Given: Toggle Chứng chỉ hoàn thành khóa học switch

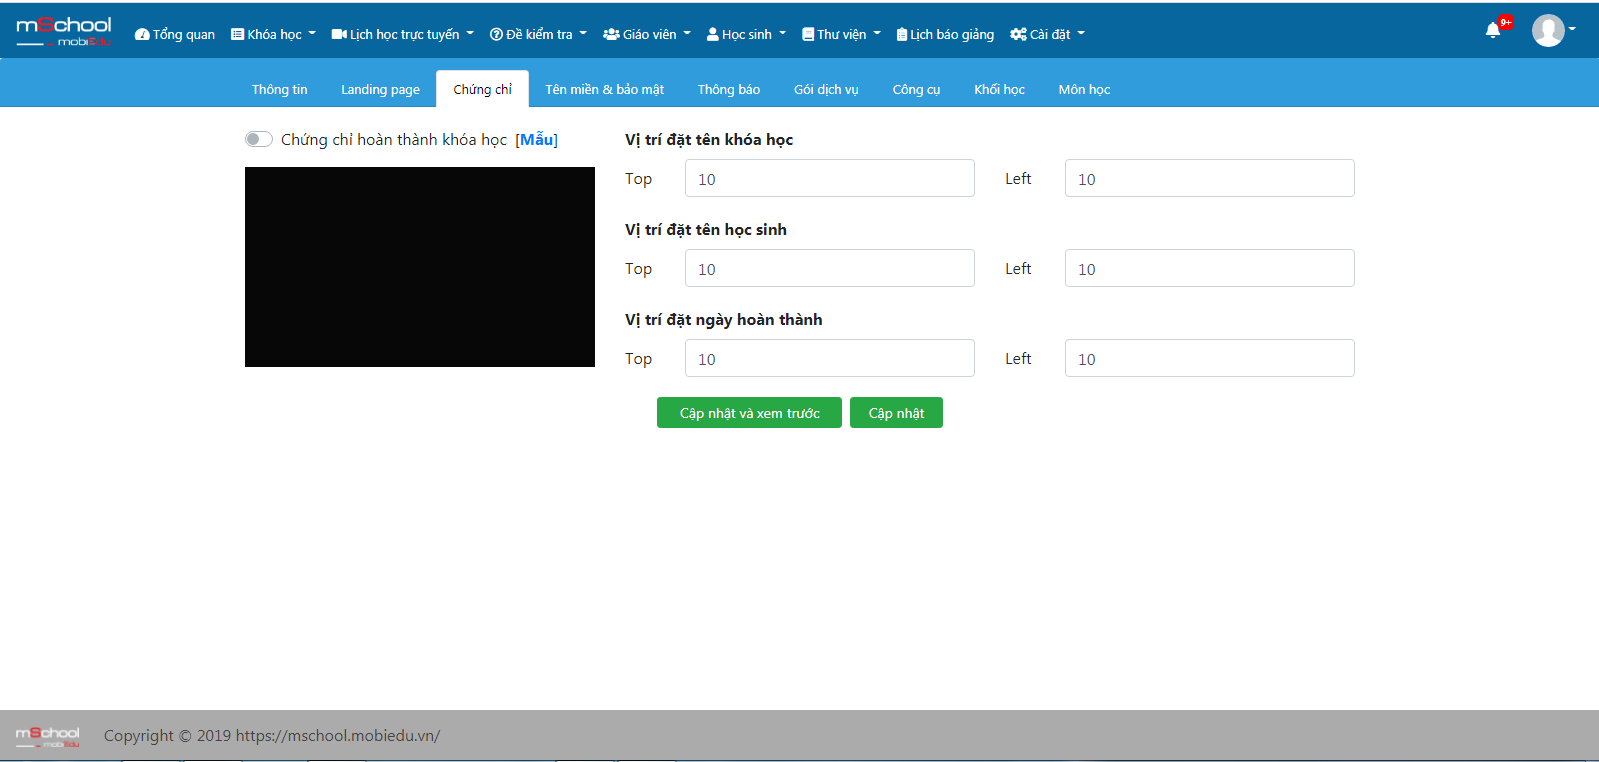Looking at the screenshot, I should coord(259,139).
